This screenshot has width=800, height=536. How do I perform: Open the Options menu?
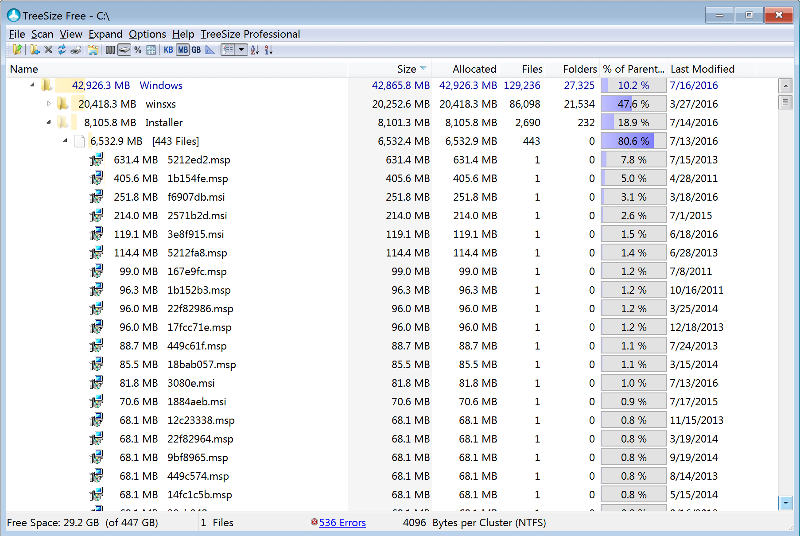[x=147, y=34]
